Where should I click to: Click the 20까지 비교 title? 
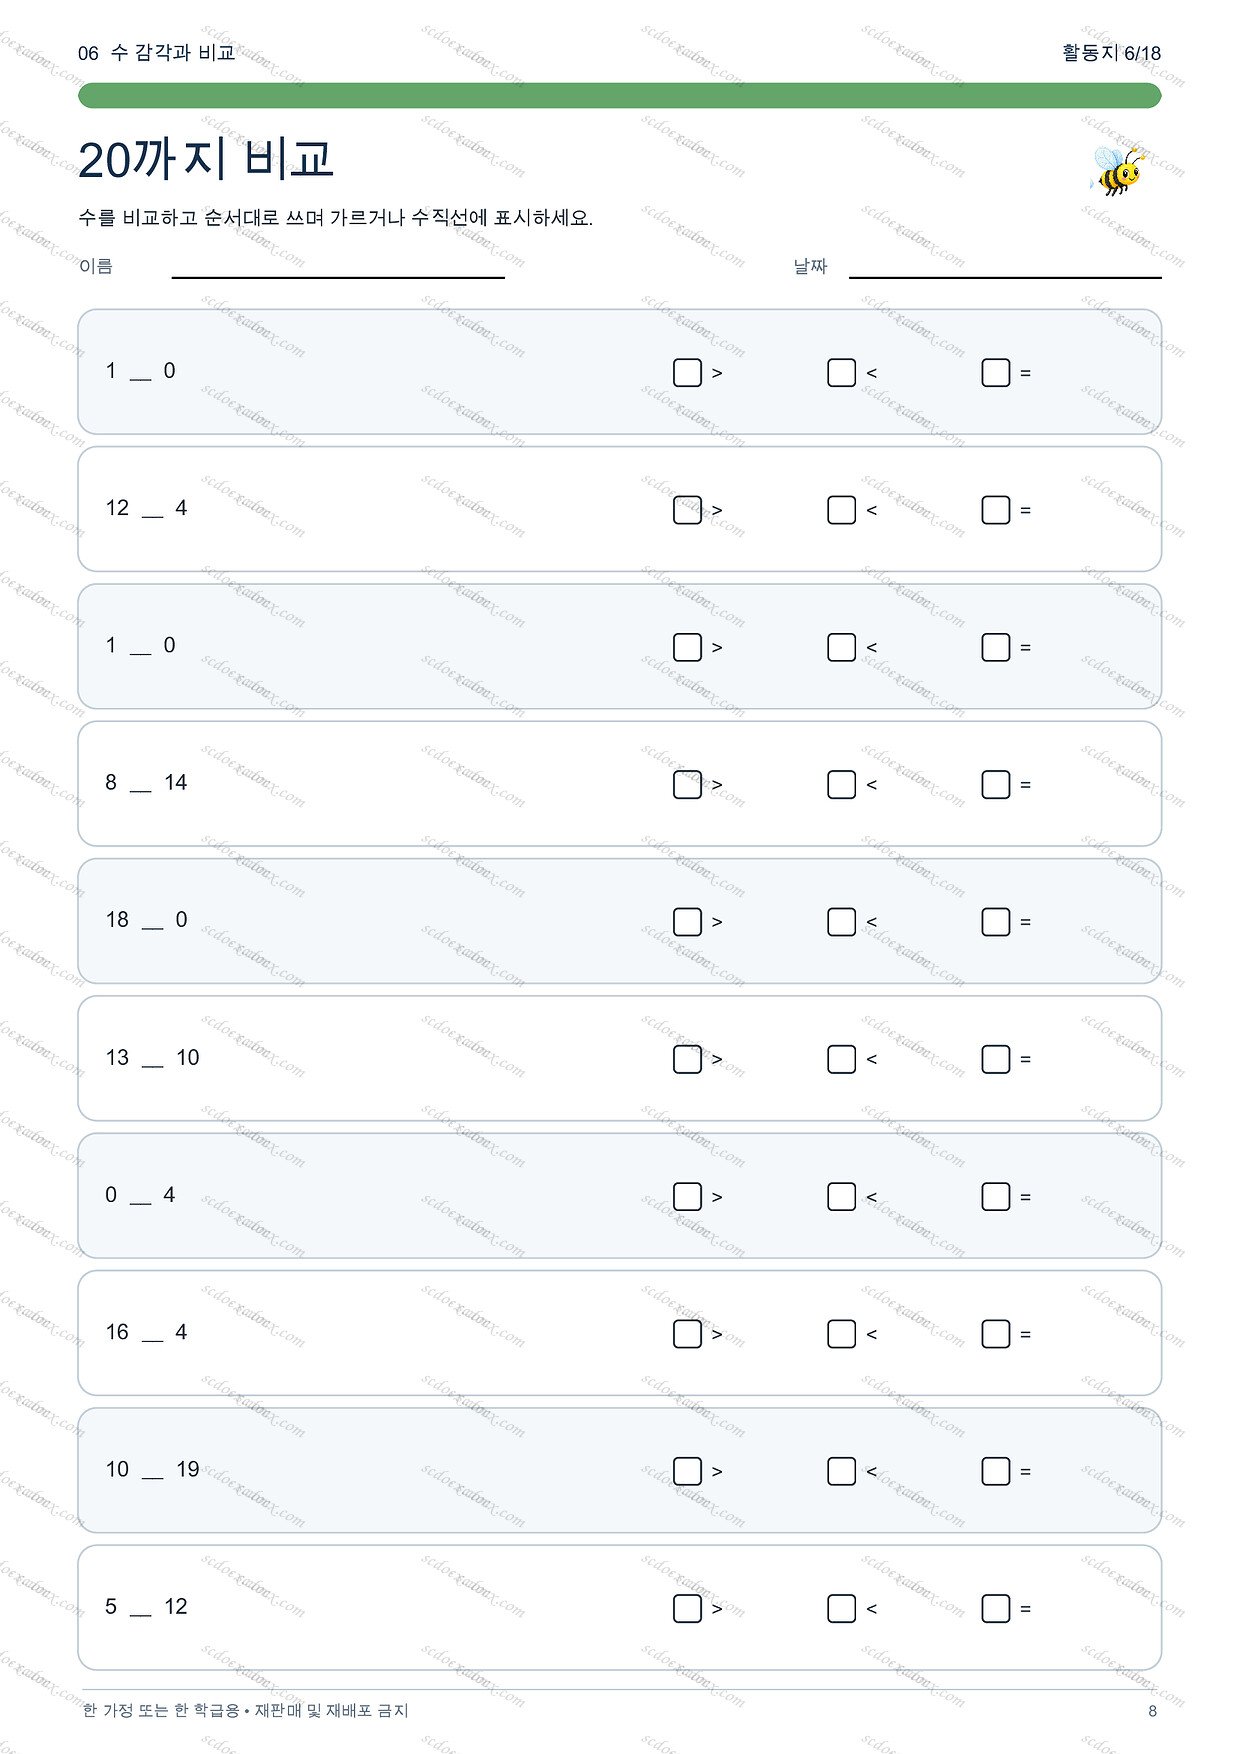pyautogui.click(x=205, y=158)
